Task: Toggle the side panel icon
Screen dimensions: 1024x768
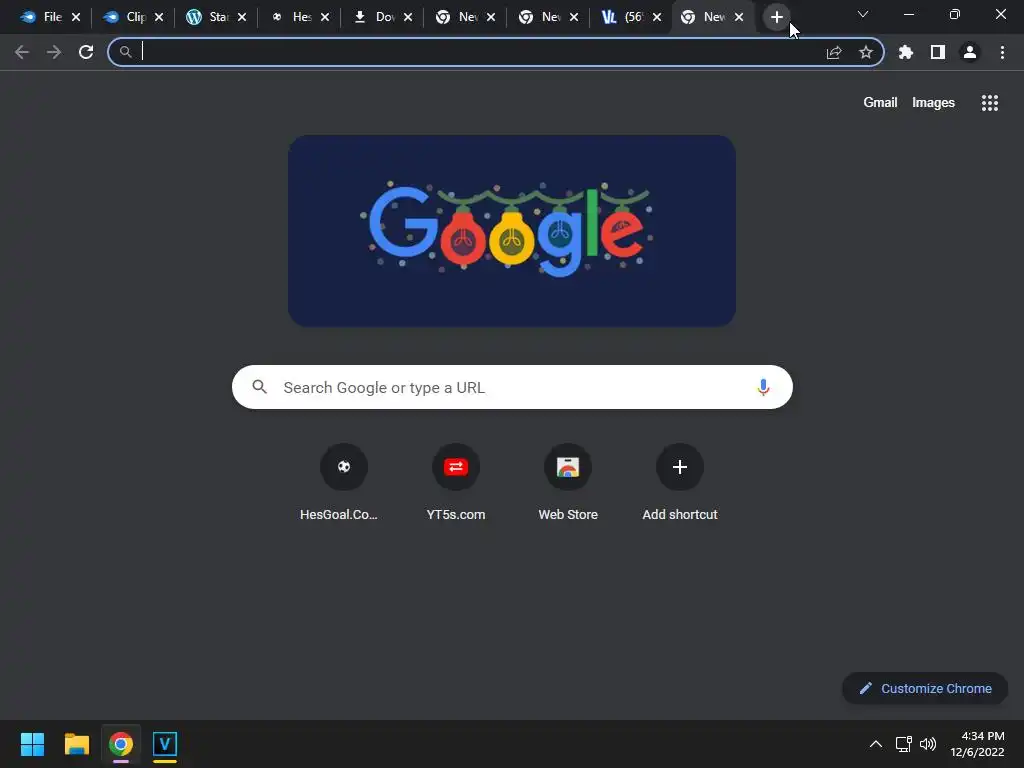Action: click(x=938, y=52)
